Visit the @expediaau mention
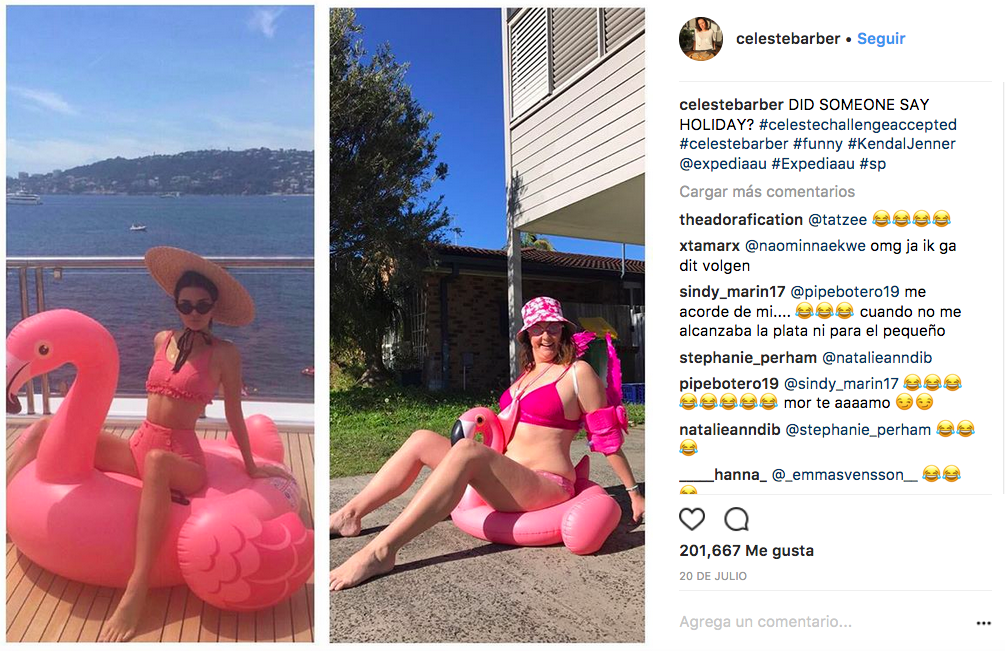The height and width of the screenshot is (651, 1005). 722,164
